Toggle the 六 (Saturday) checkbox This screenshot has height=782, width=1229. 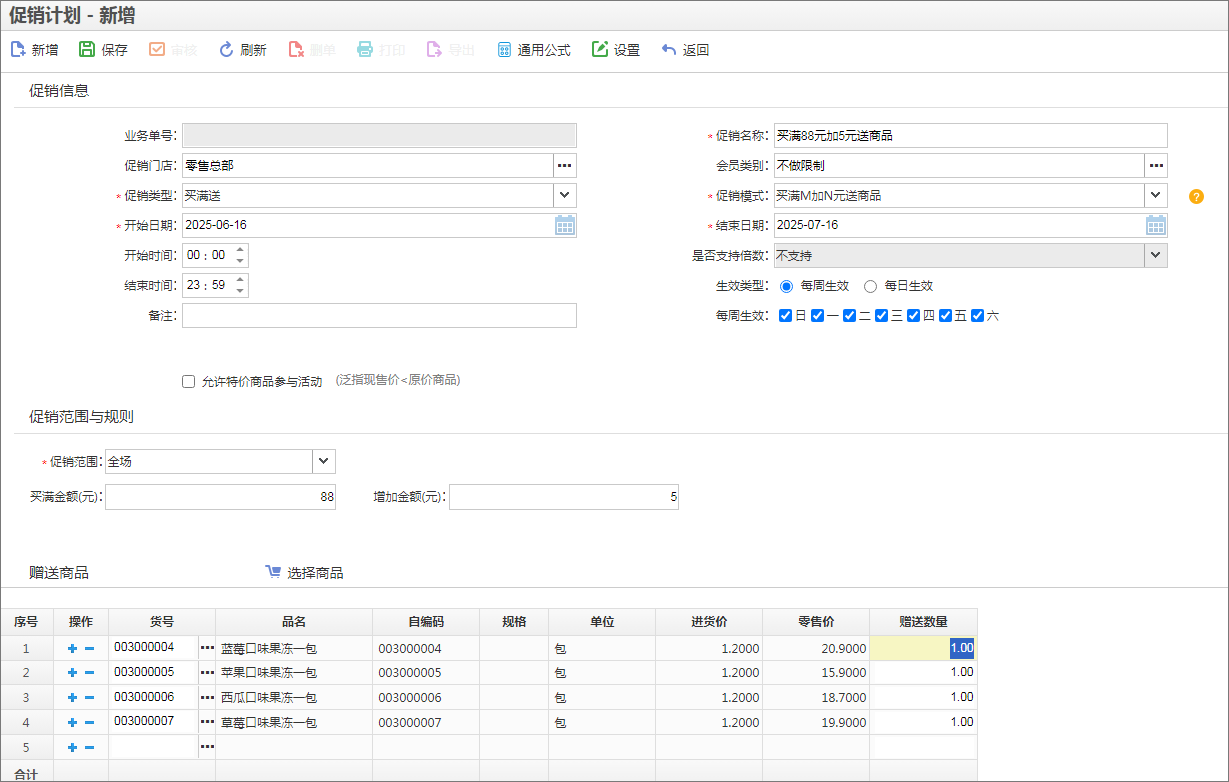tap(978, 316)
